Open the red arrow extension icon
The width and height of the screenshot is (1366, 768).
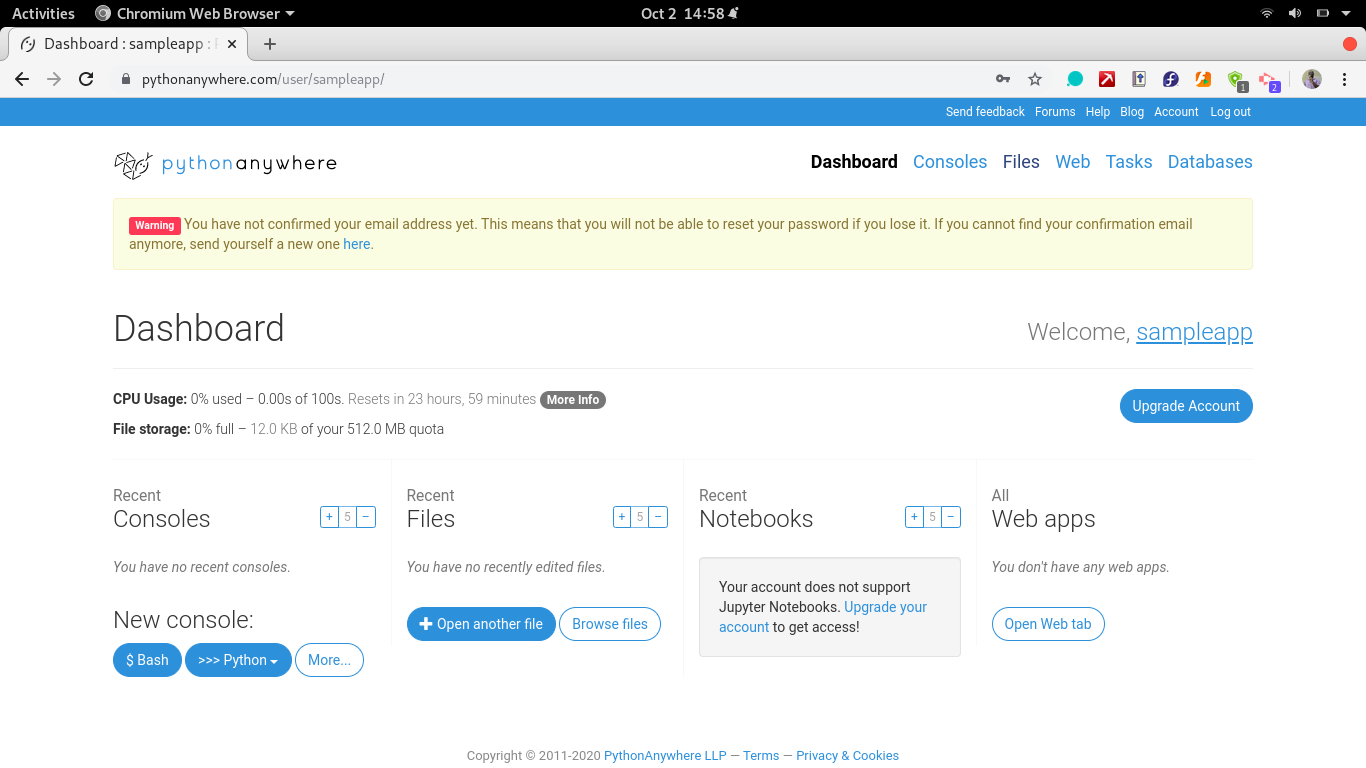1107,79
